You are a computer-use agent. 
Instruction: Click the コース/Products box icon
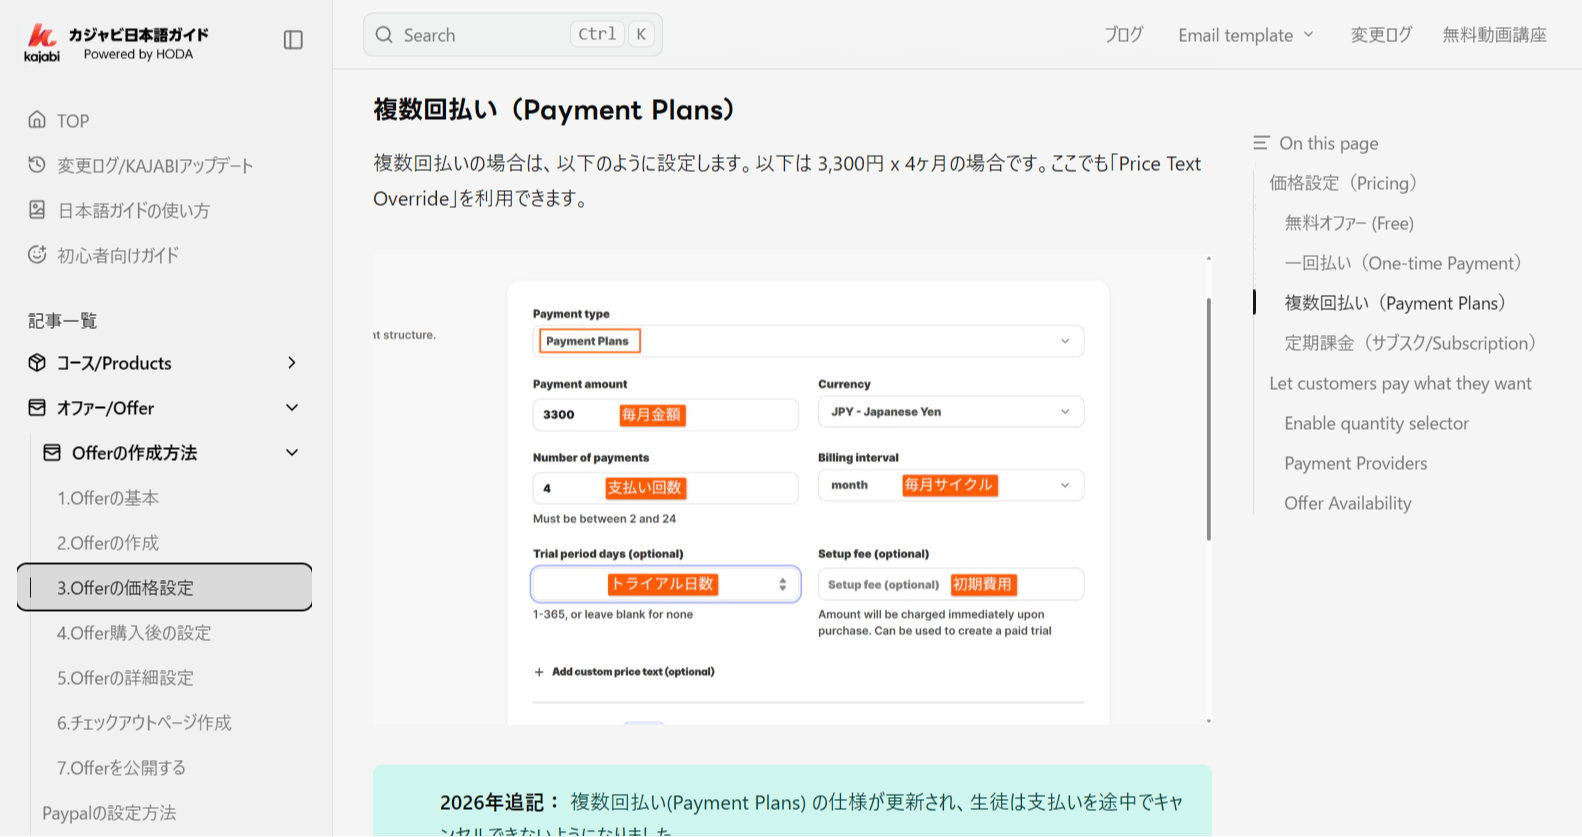pos(37,363)
